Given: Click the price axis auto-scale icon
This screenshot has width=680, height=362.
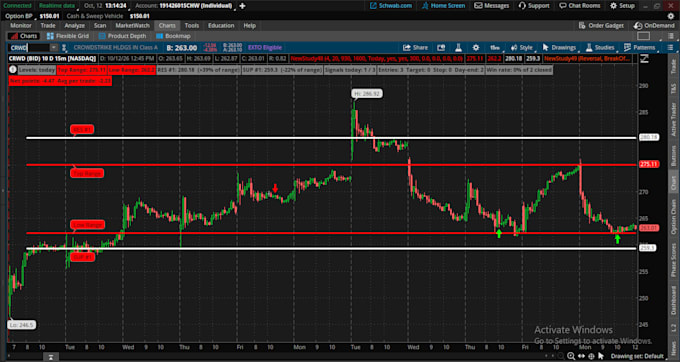Looking at the screenshot, I should [x=644, y=59].
